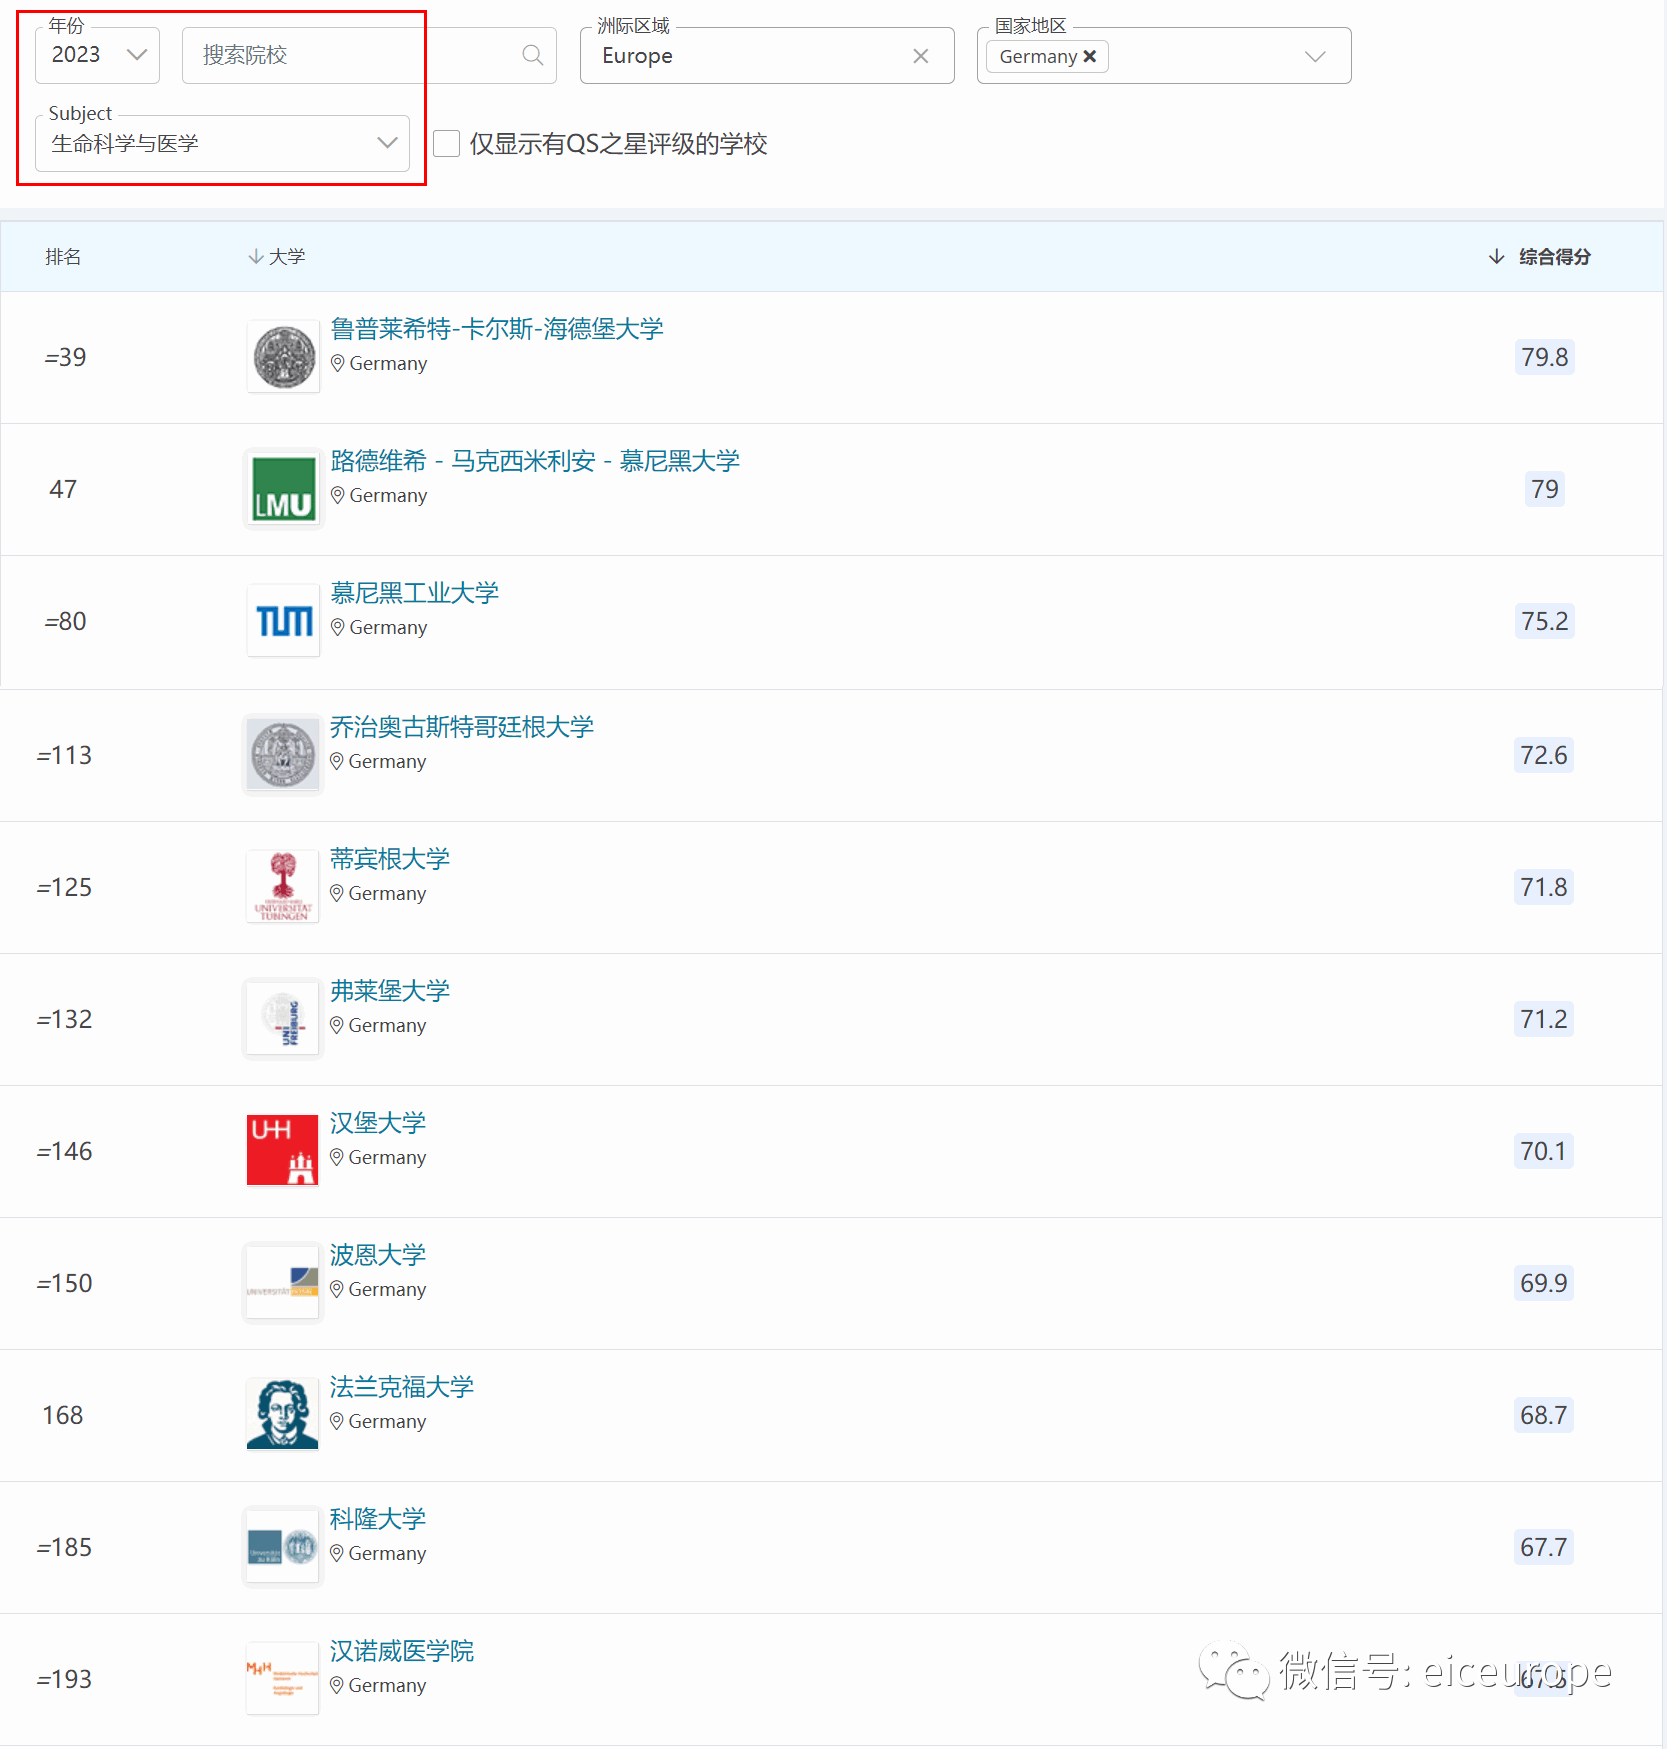
Task: Open the Subject dropdown
Action: [x=222, y=143]
